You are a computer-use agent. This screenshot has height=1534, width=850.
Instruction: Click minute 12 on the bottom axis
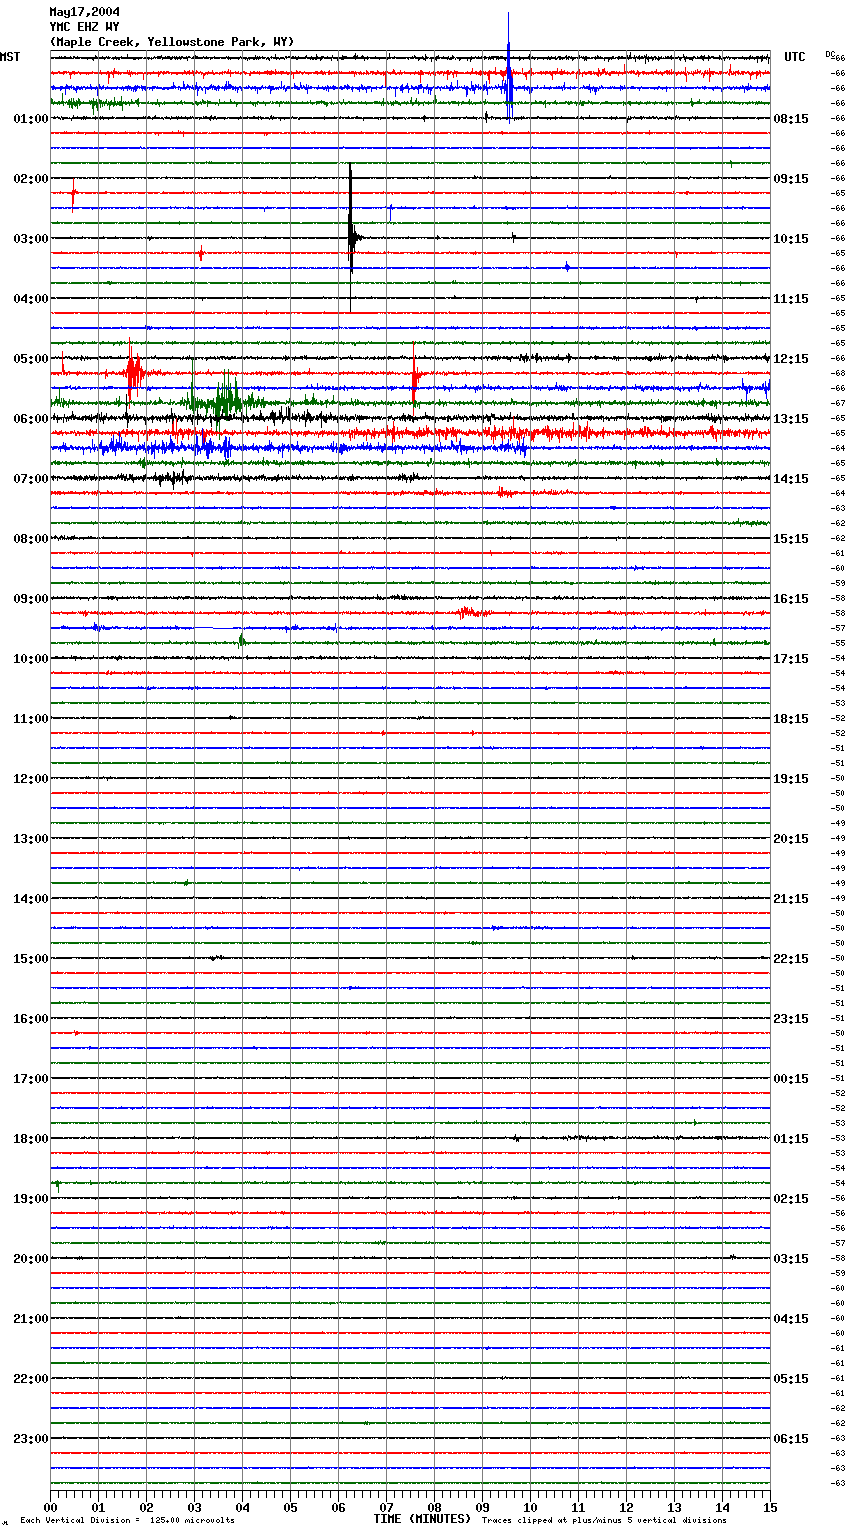pyautogui.click(x=626, y=1507)
